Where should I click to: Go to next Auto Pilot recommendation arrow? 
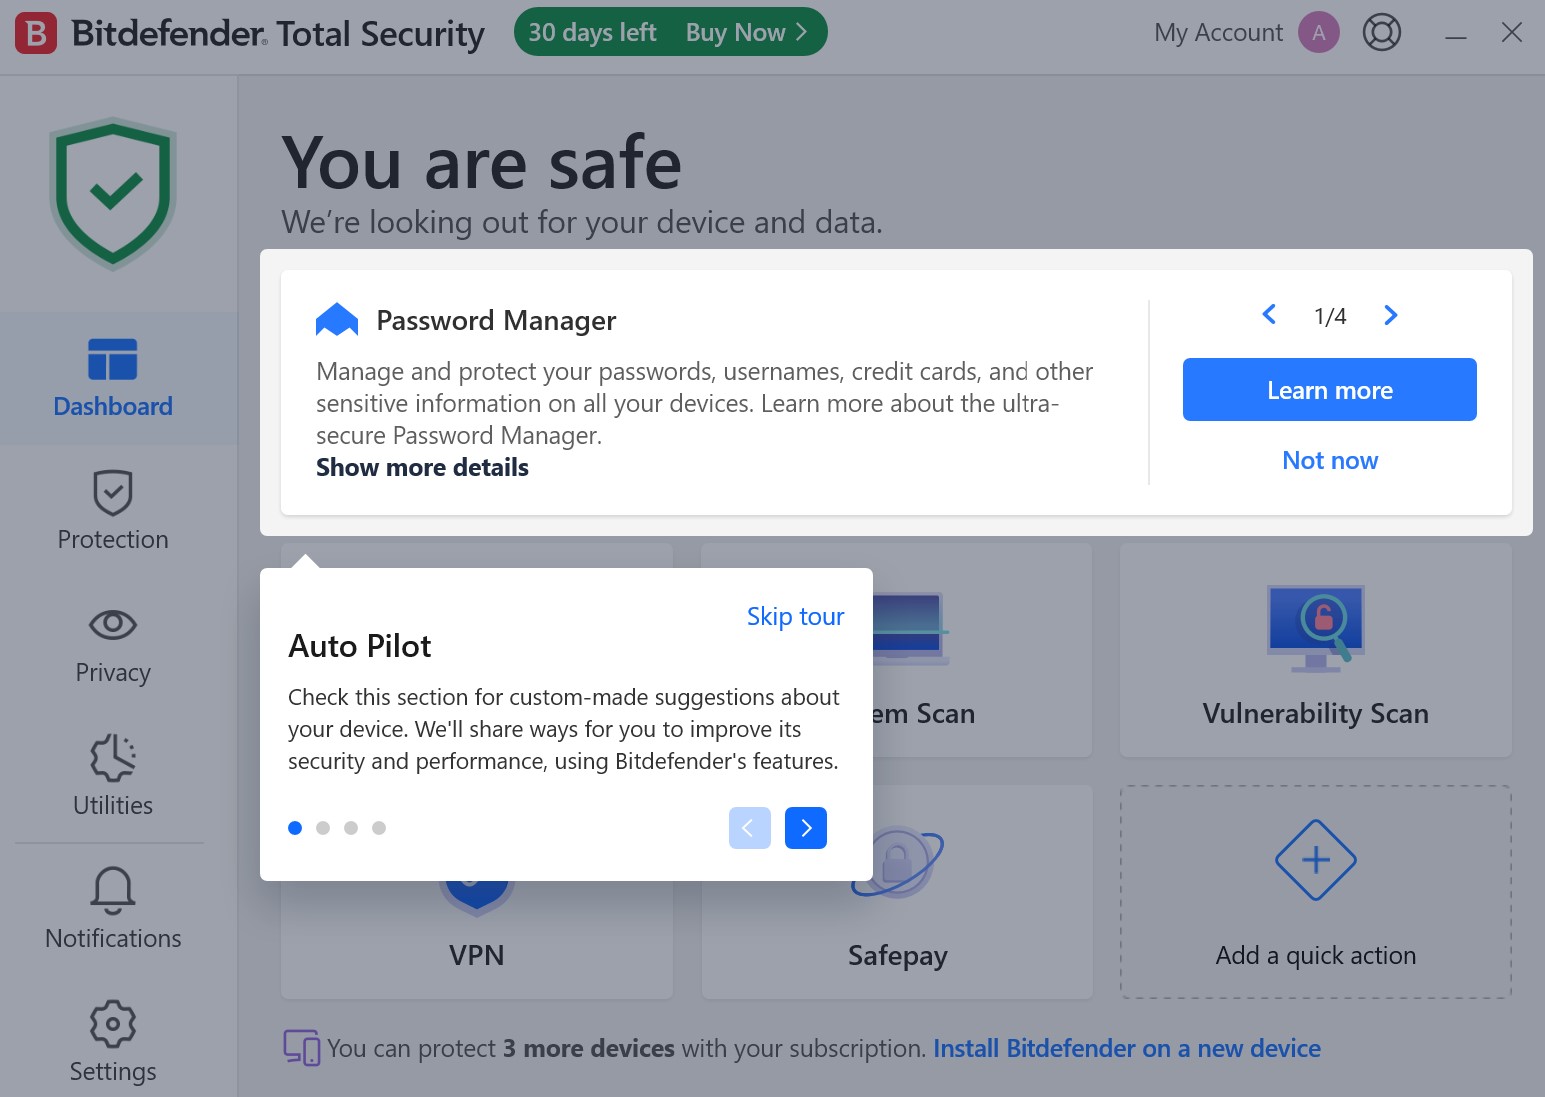pos(1390,316)
